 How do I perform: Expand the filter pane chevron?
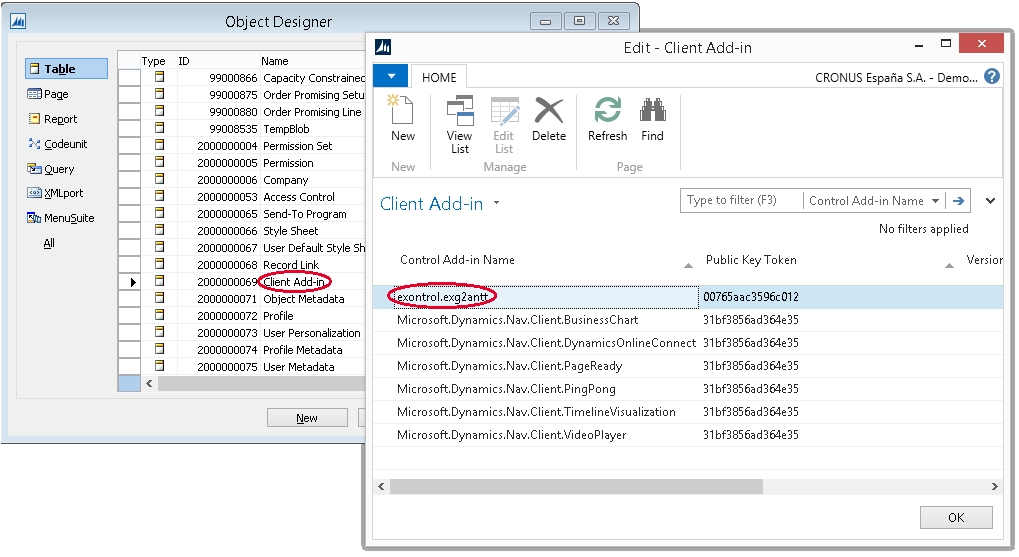(x=990, y=201)
